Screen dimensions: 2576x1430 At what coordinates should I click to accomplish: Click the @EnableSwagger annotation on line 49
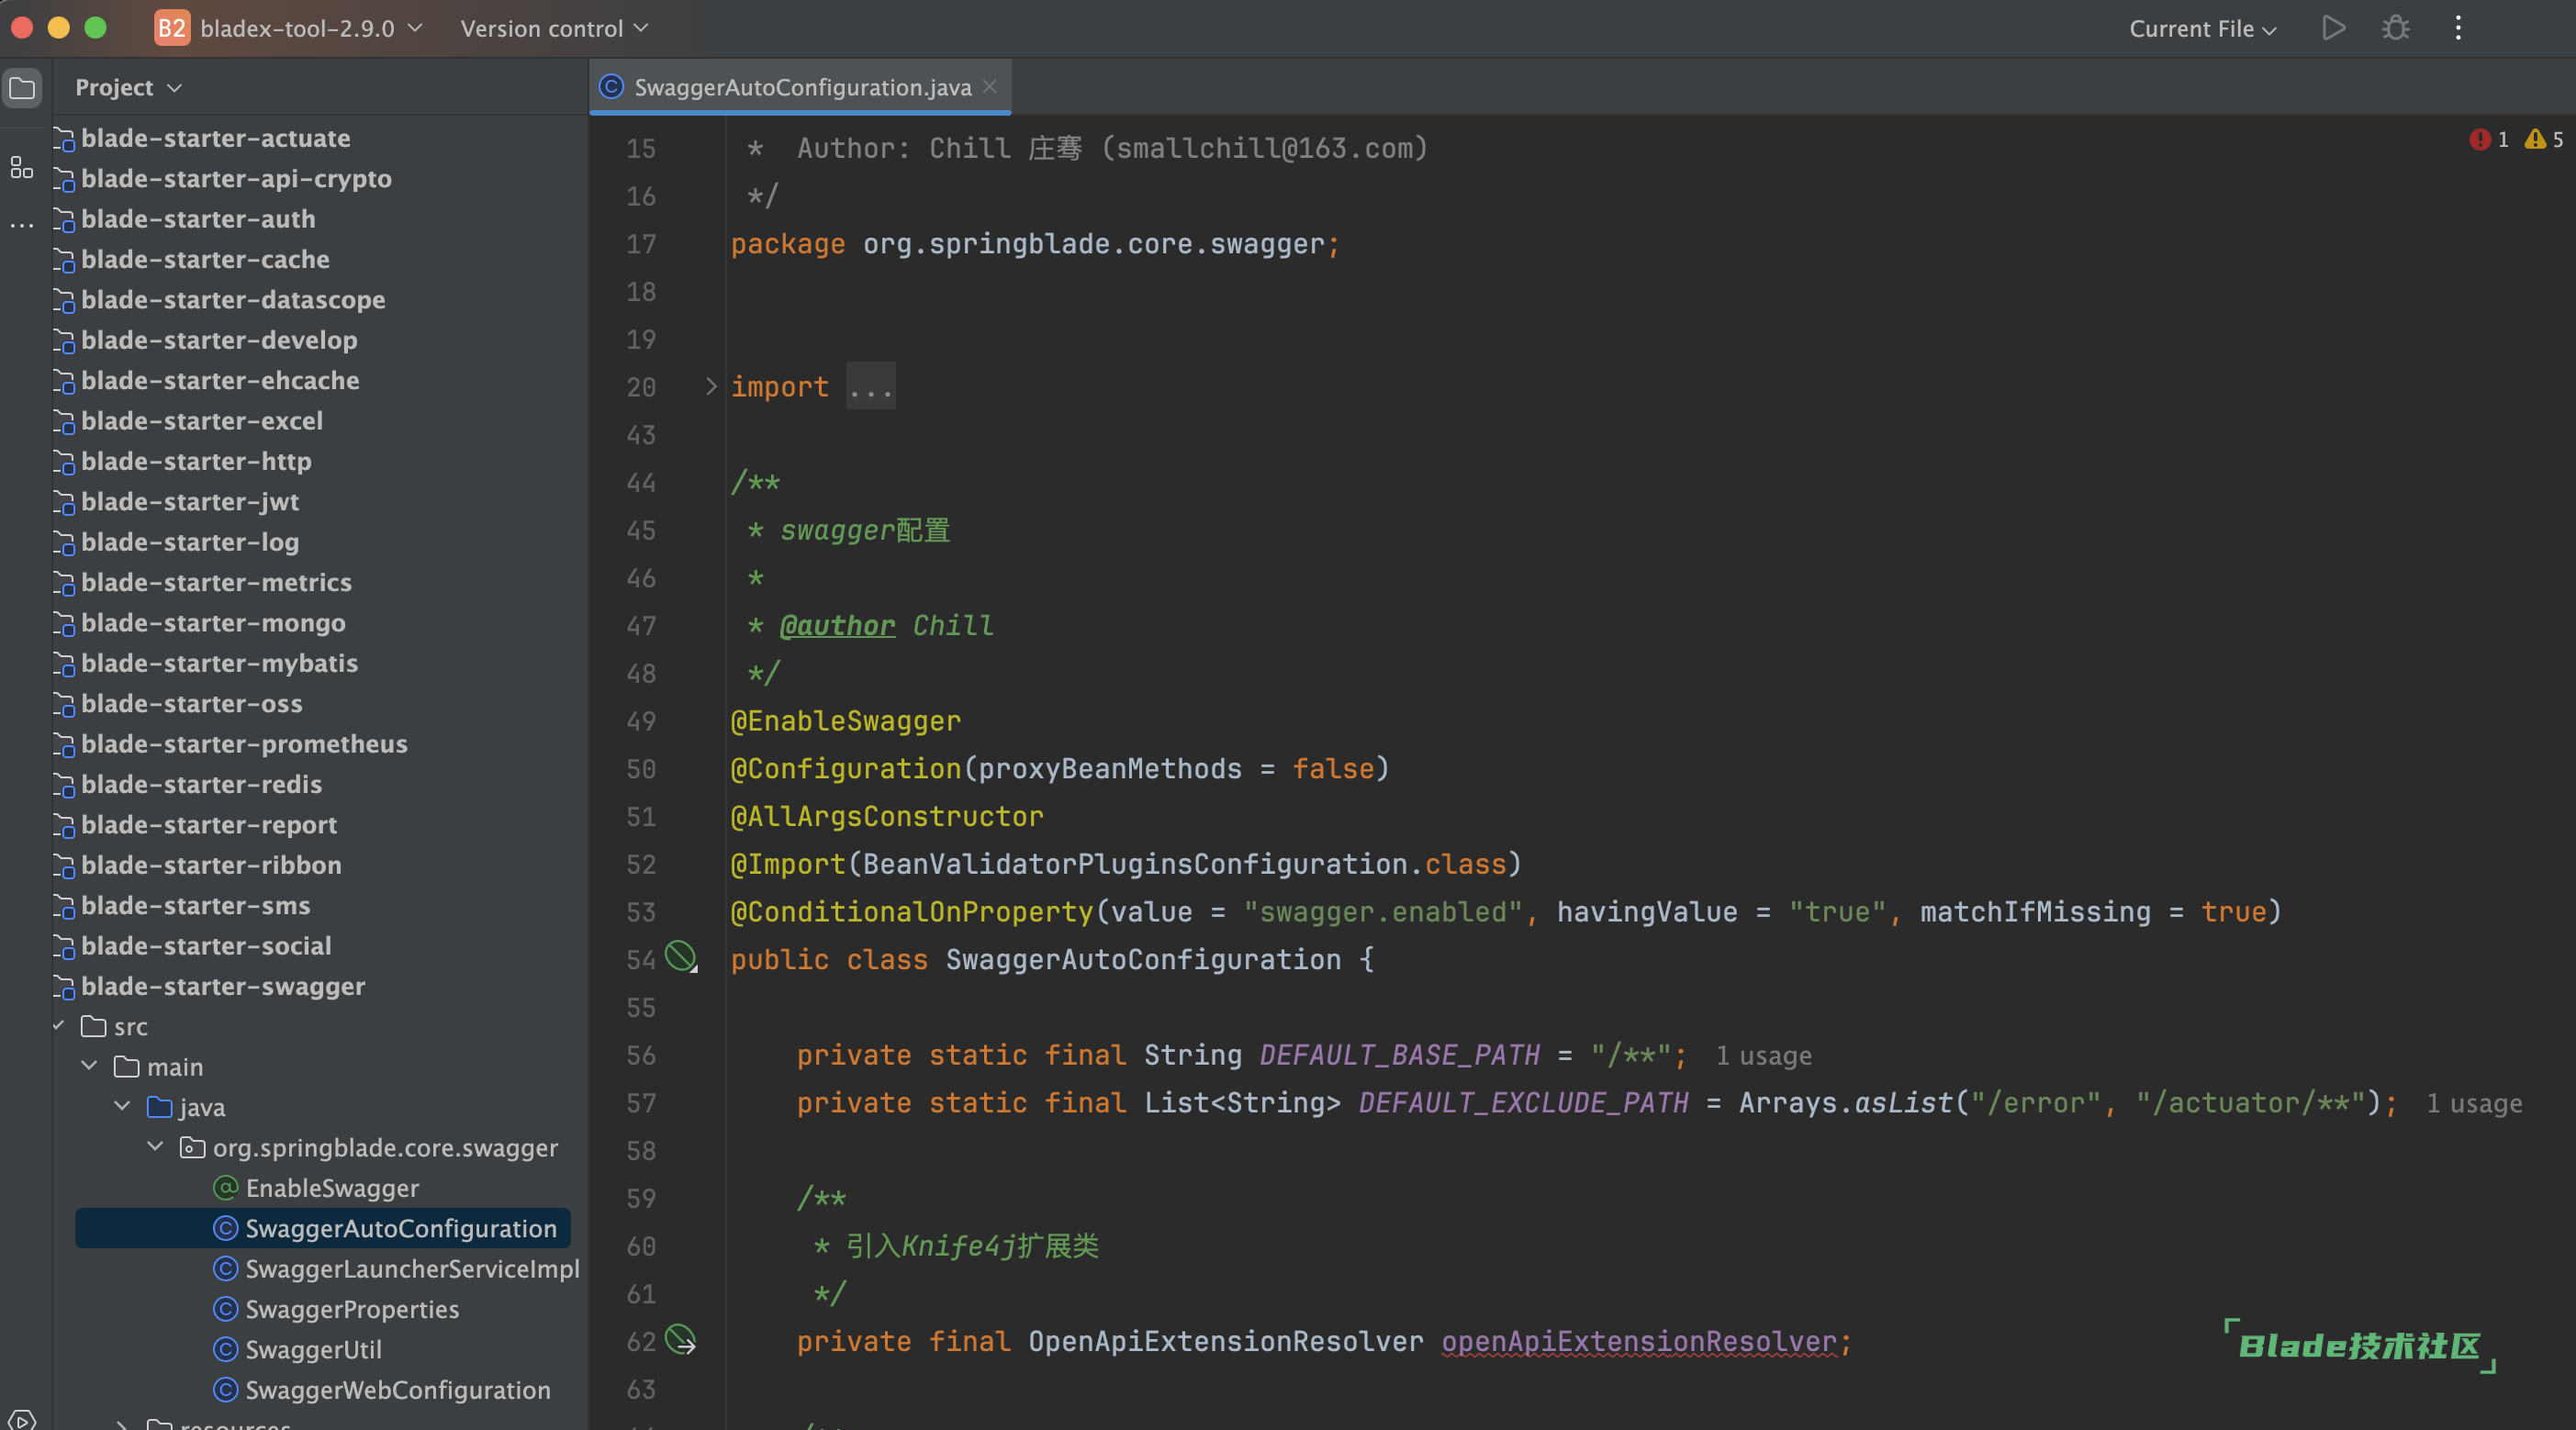(845, 721)
